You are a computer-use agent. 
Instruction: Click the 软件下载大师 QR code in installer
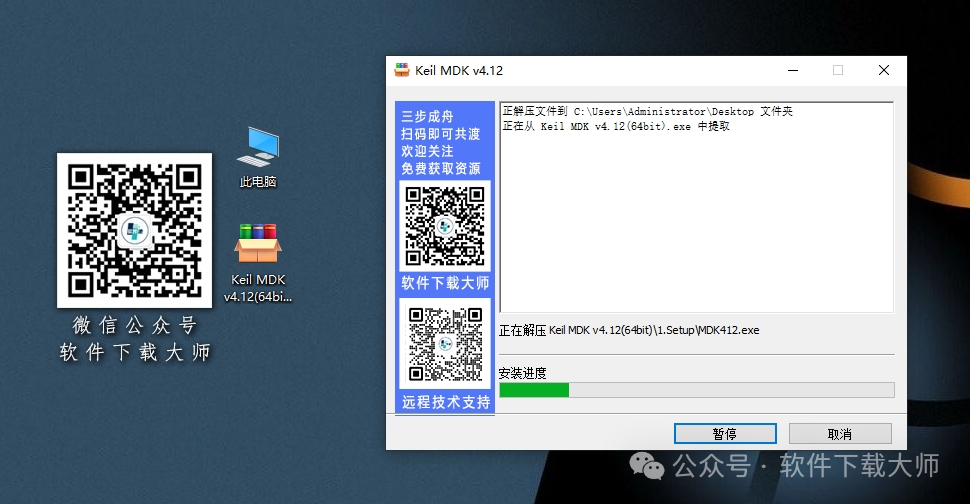click(445, 226)
